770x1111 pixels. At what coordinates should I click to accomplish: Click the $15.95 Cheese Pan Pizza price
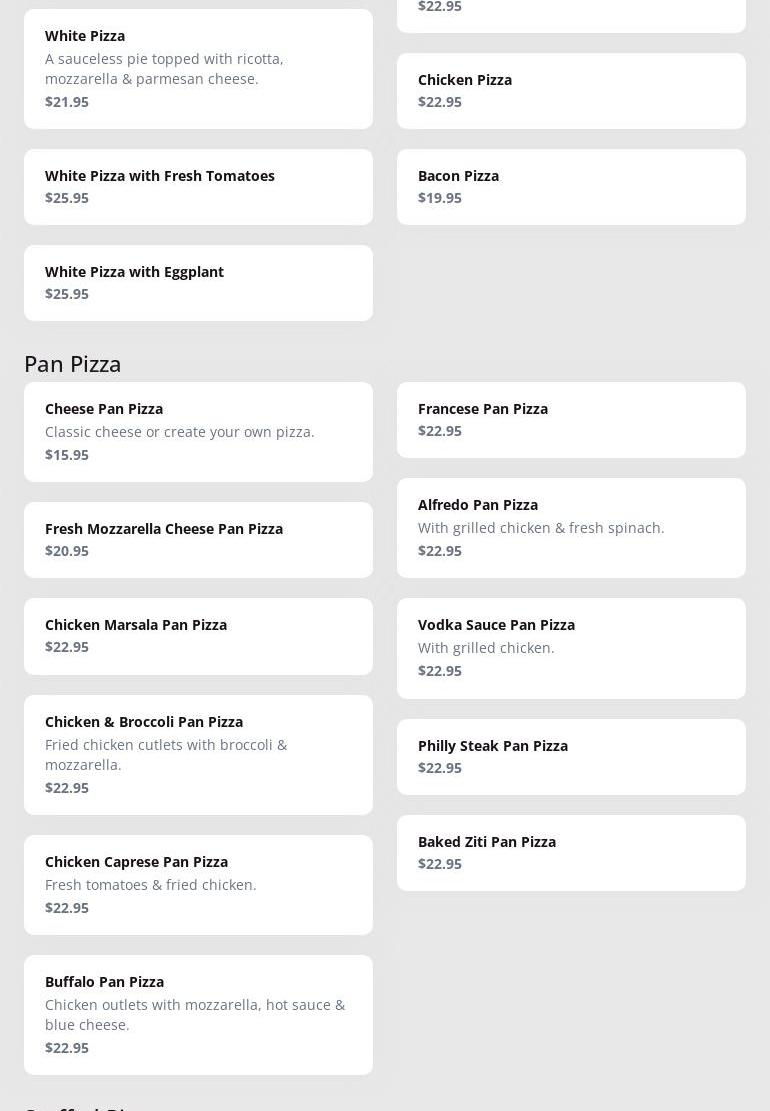pyautogui.click(x=67, y=455)
